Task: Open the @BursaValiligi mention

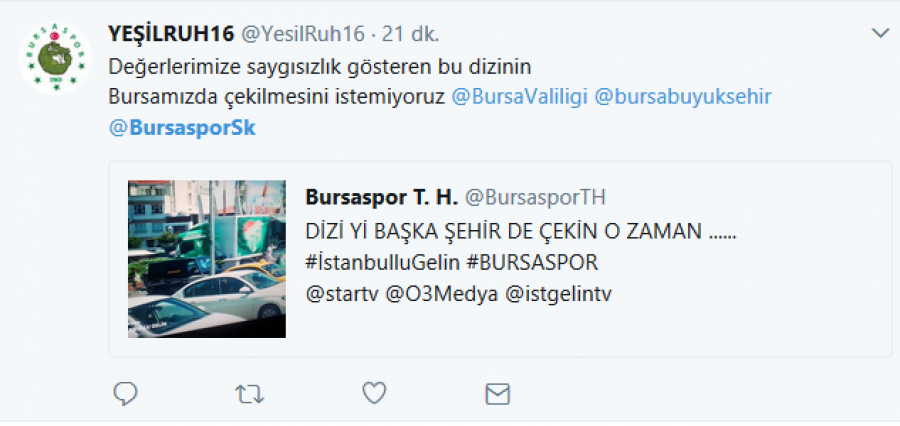Action: pos(519,98)
